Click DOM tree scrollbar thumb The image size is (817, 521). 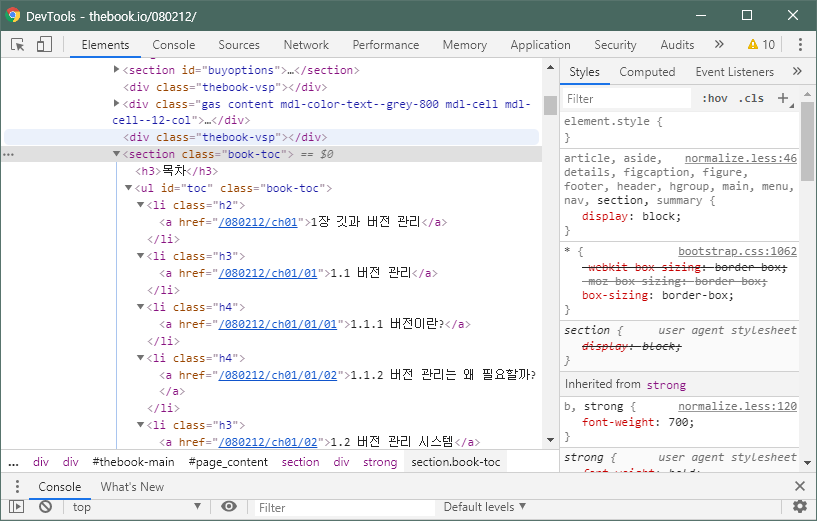[x=550, y=105]
